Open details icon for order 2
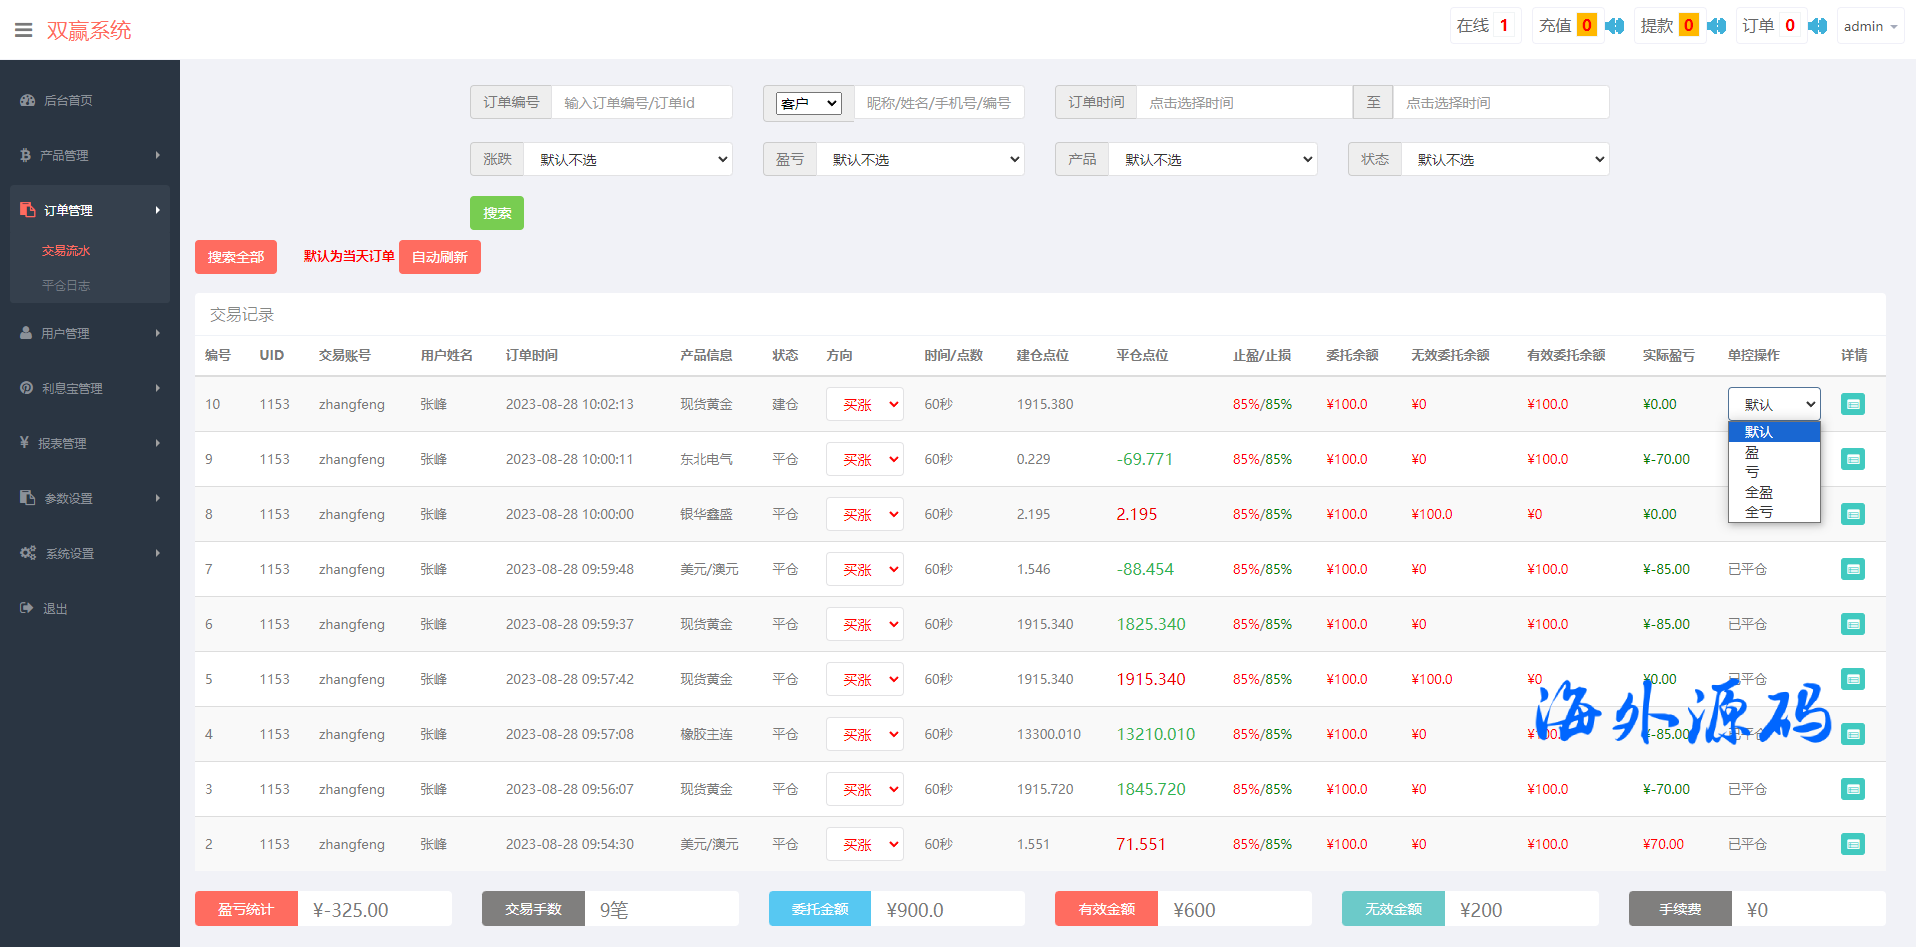Image resolution: width=1916 pixels, height=947 pixels. click(1852, 844)
